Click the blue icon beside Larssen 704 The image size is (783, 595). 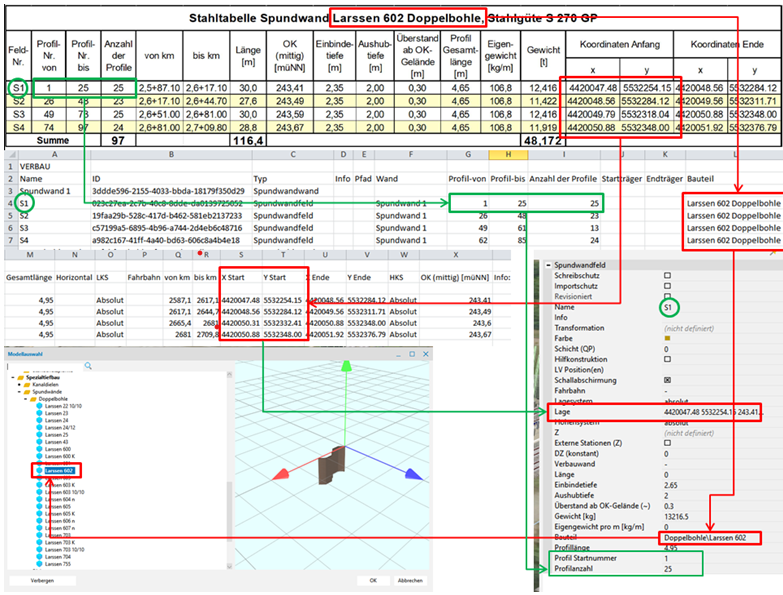39,557
